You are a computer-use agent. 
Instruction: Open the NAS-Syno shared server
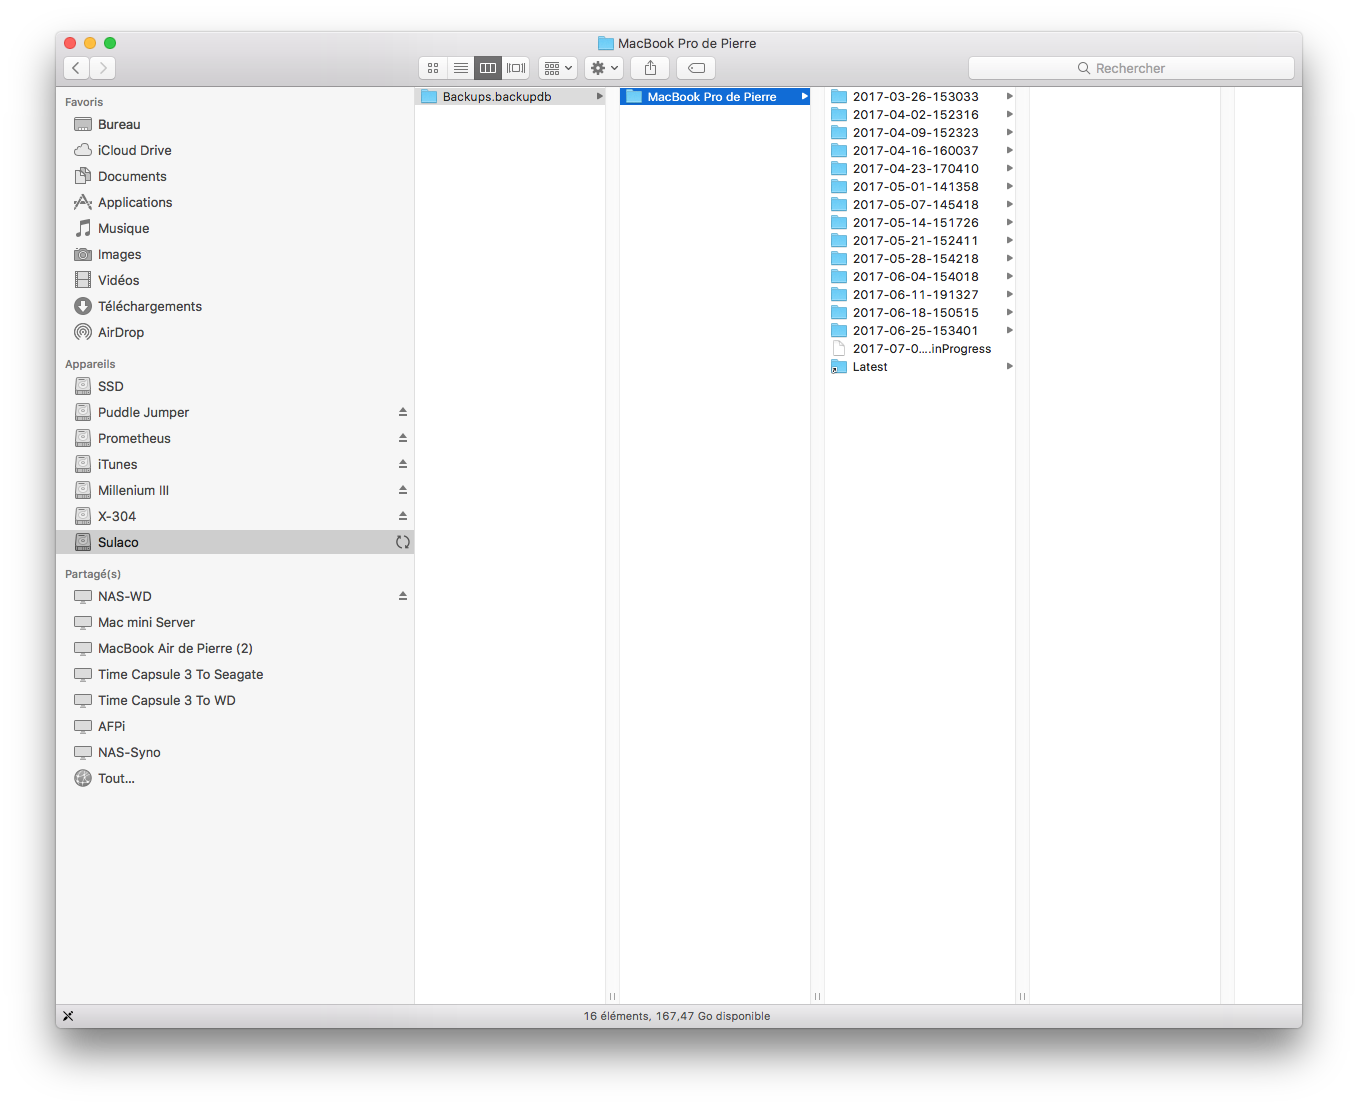235,752
